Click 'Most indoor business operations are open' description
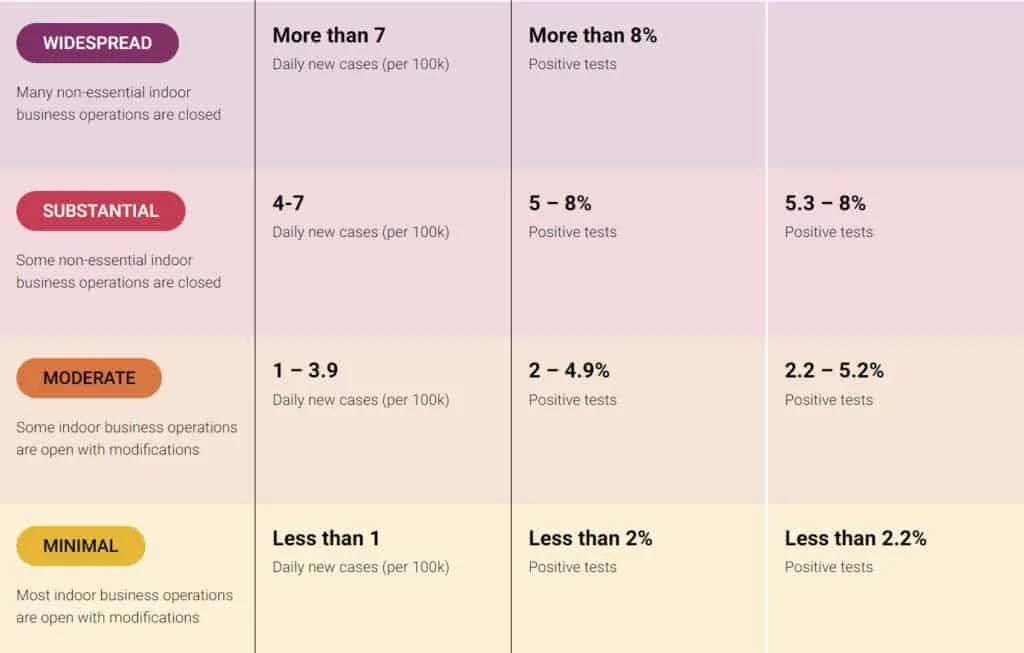Screen dimensions: 1024x653 (125, 606)
